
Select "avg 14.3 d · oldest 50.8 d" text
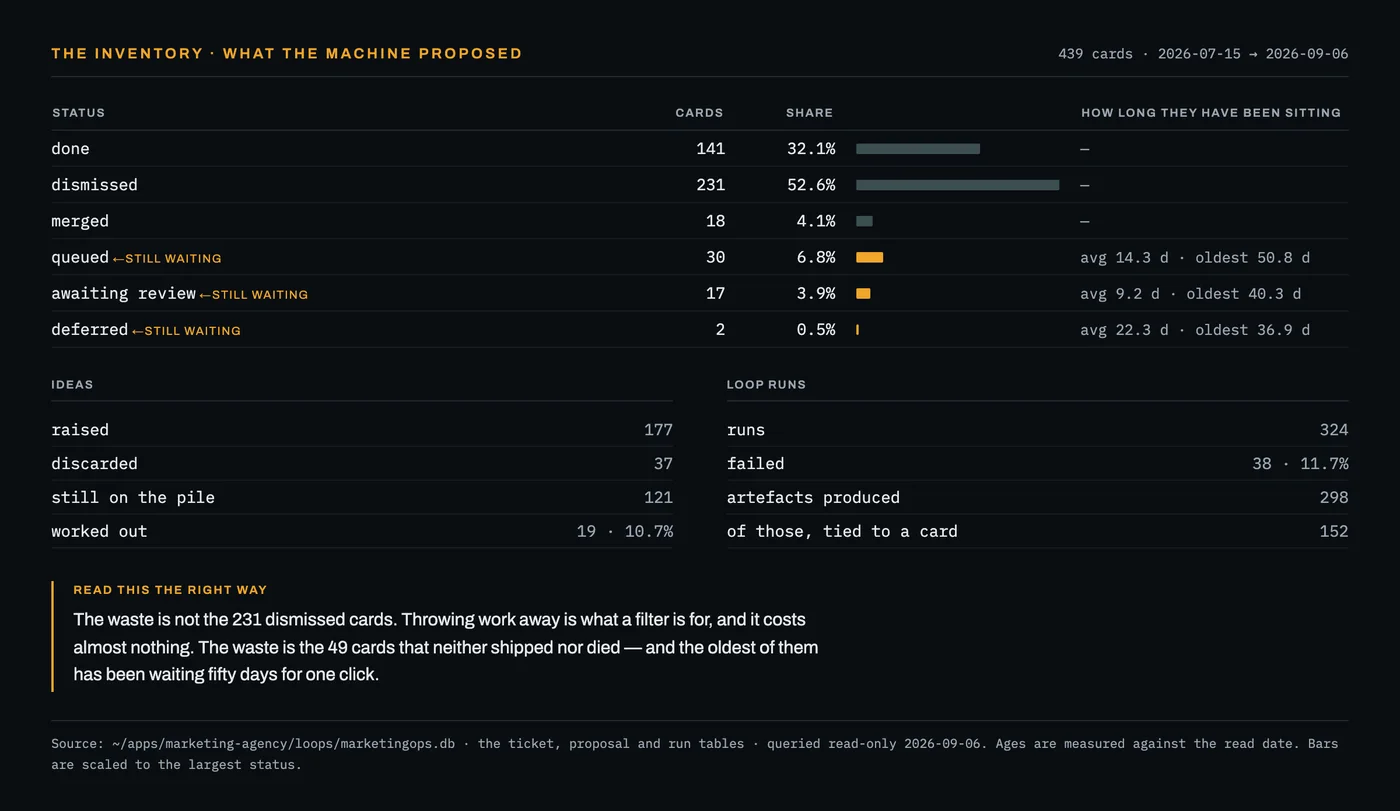(x=1195, y=258)
